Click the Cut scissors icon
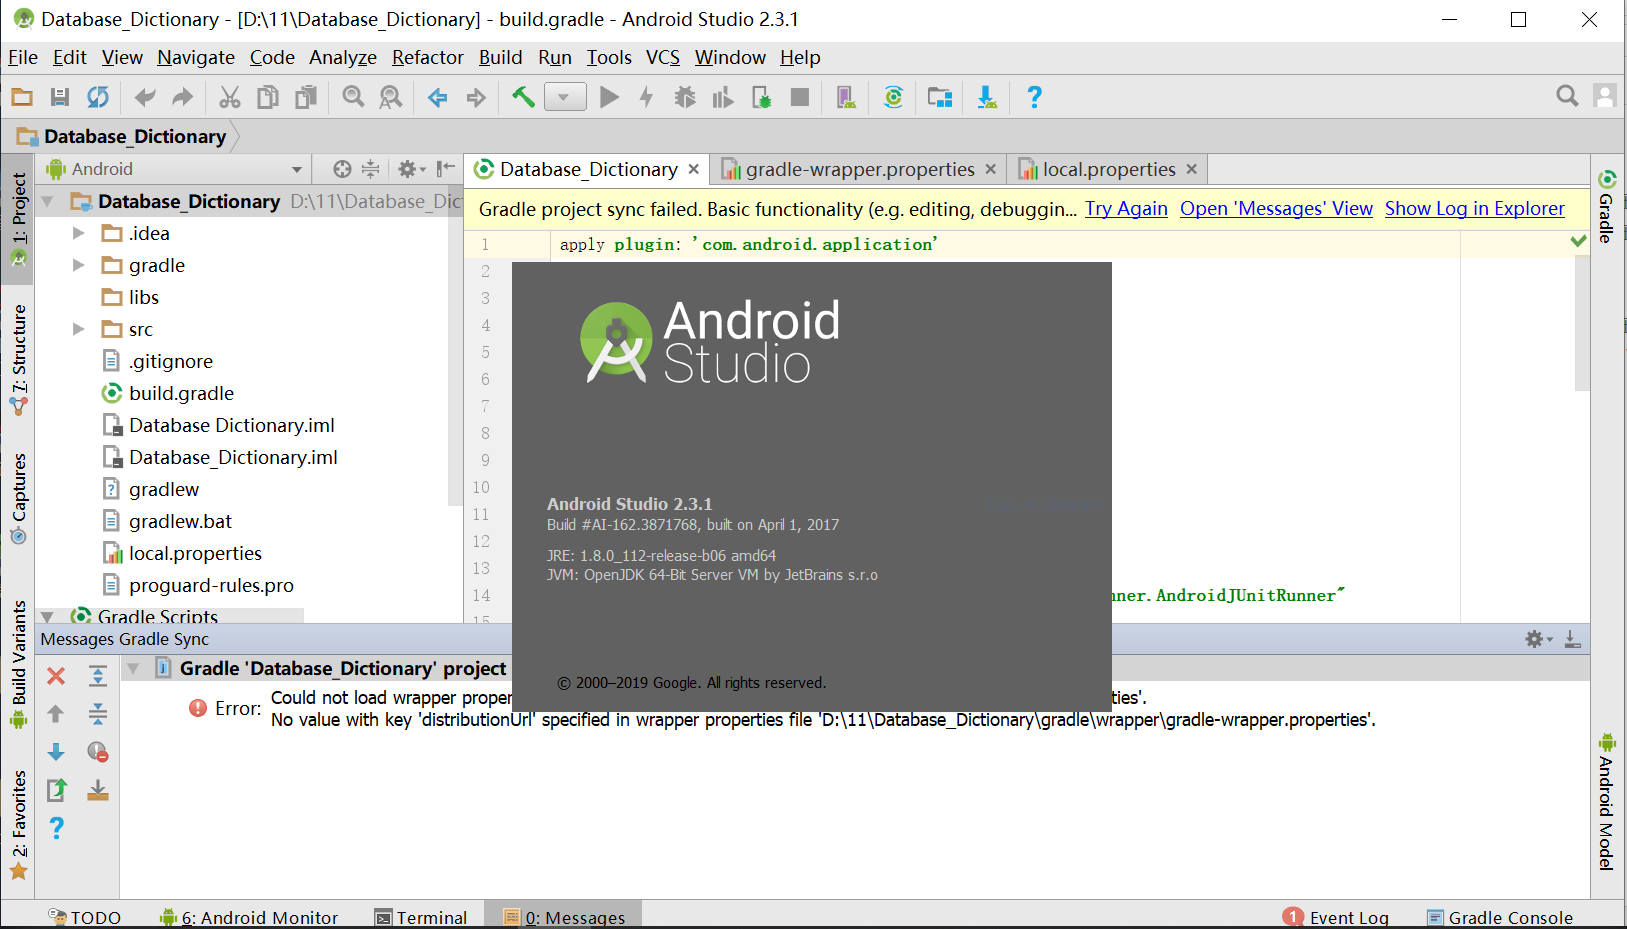The width and height of the screenshot is (1627, 929). (x=230, y=97)
